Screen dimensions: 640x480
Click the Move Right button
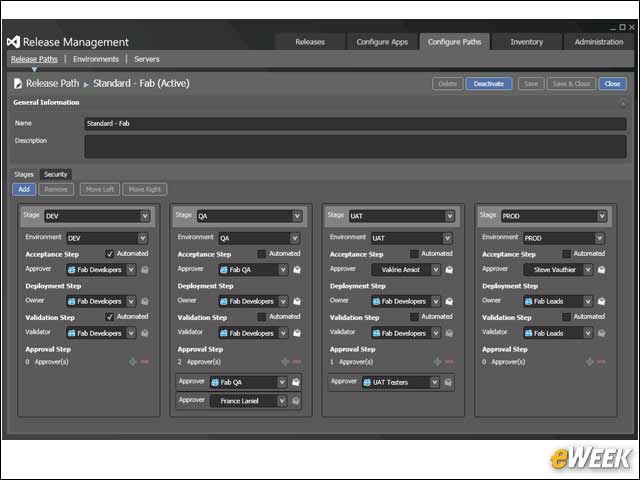(144, 189)
